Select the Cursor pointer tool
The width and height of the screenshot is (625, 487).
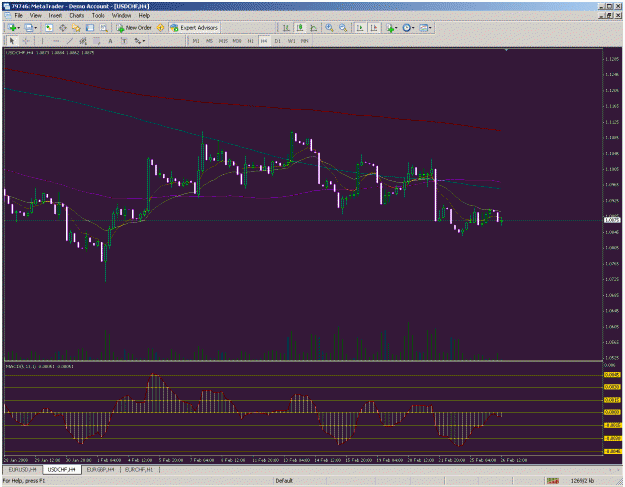[12, 41]
